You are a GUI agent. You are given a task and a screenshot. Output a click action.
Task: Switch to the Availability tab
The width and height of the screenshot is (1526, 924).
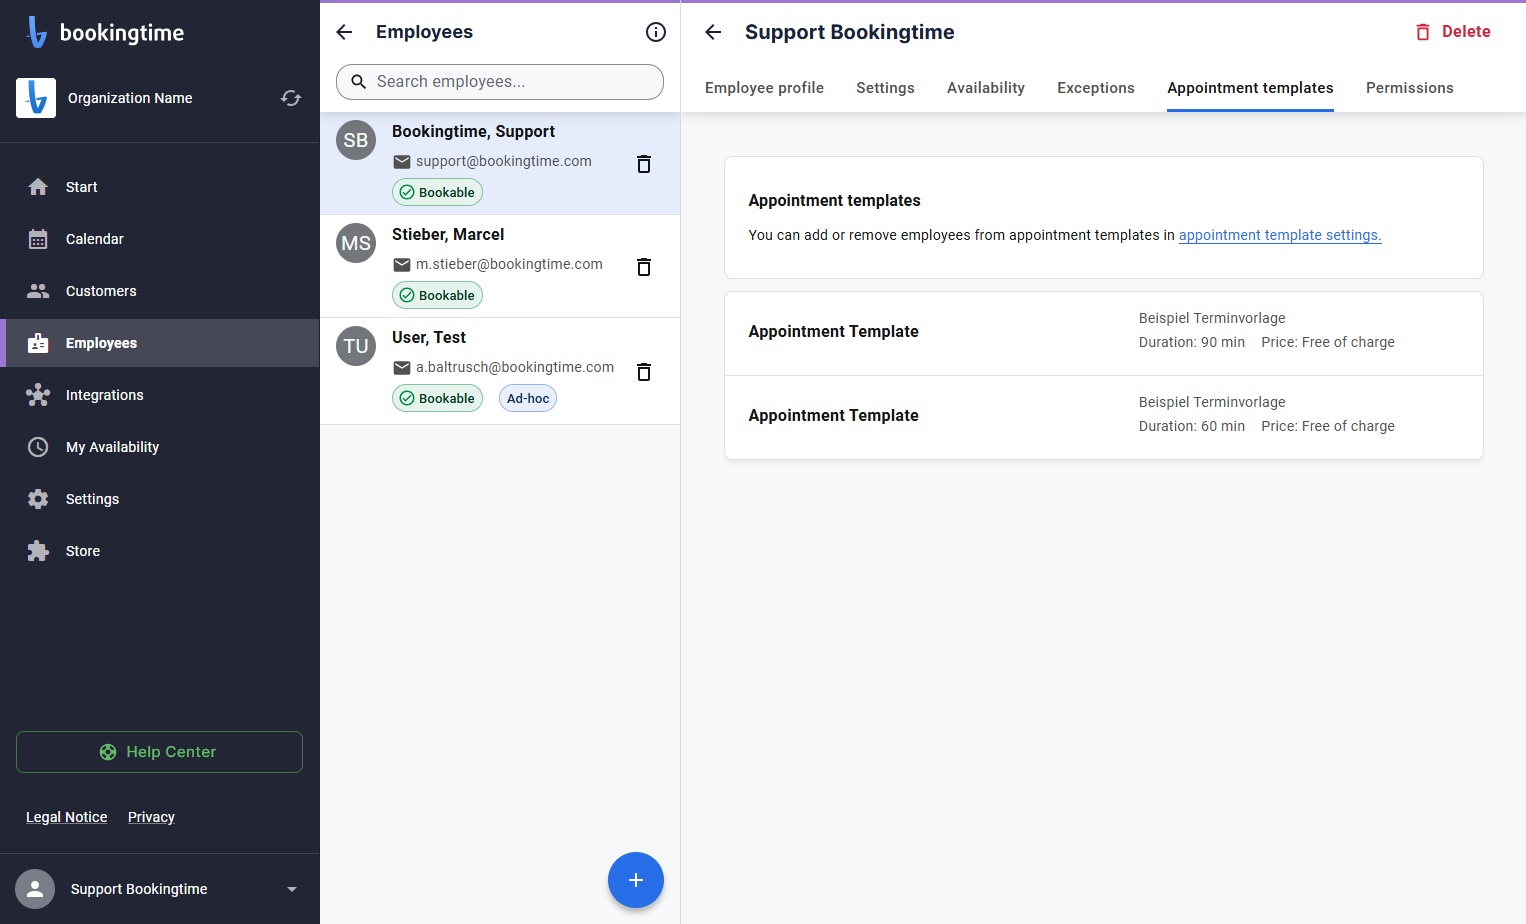pos(986,88)
